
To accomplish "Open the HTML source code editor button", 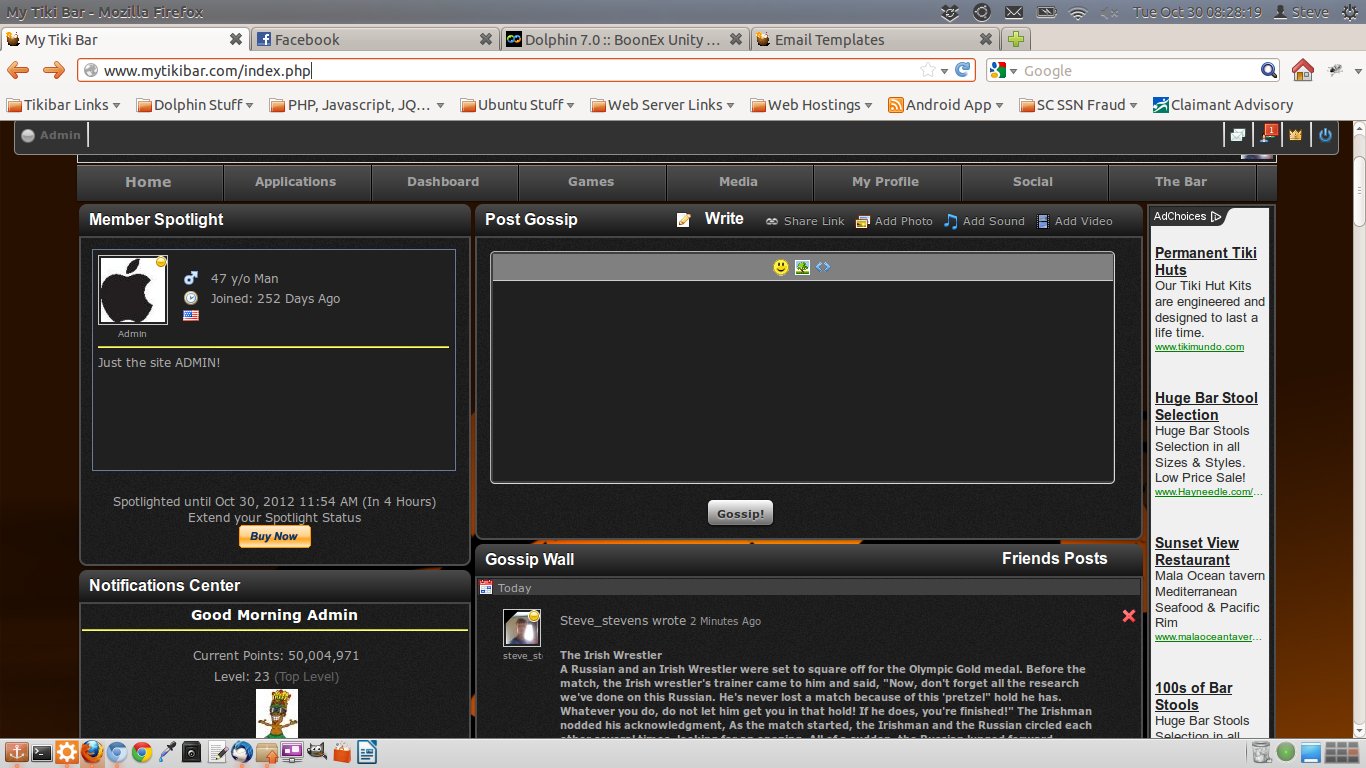I will coord(823,267).
